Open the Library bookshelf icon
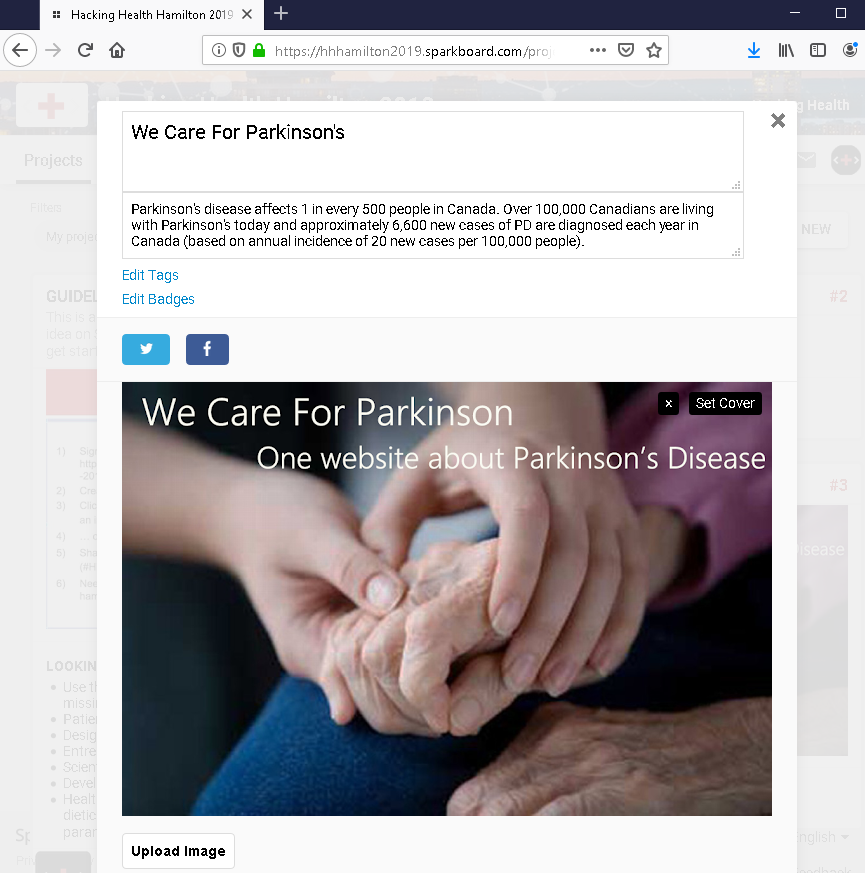The height and width of the screenshot is (873, 865). coord(786,51)
